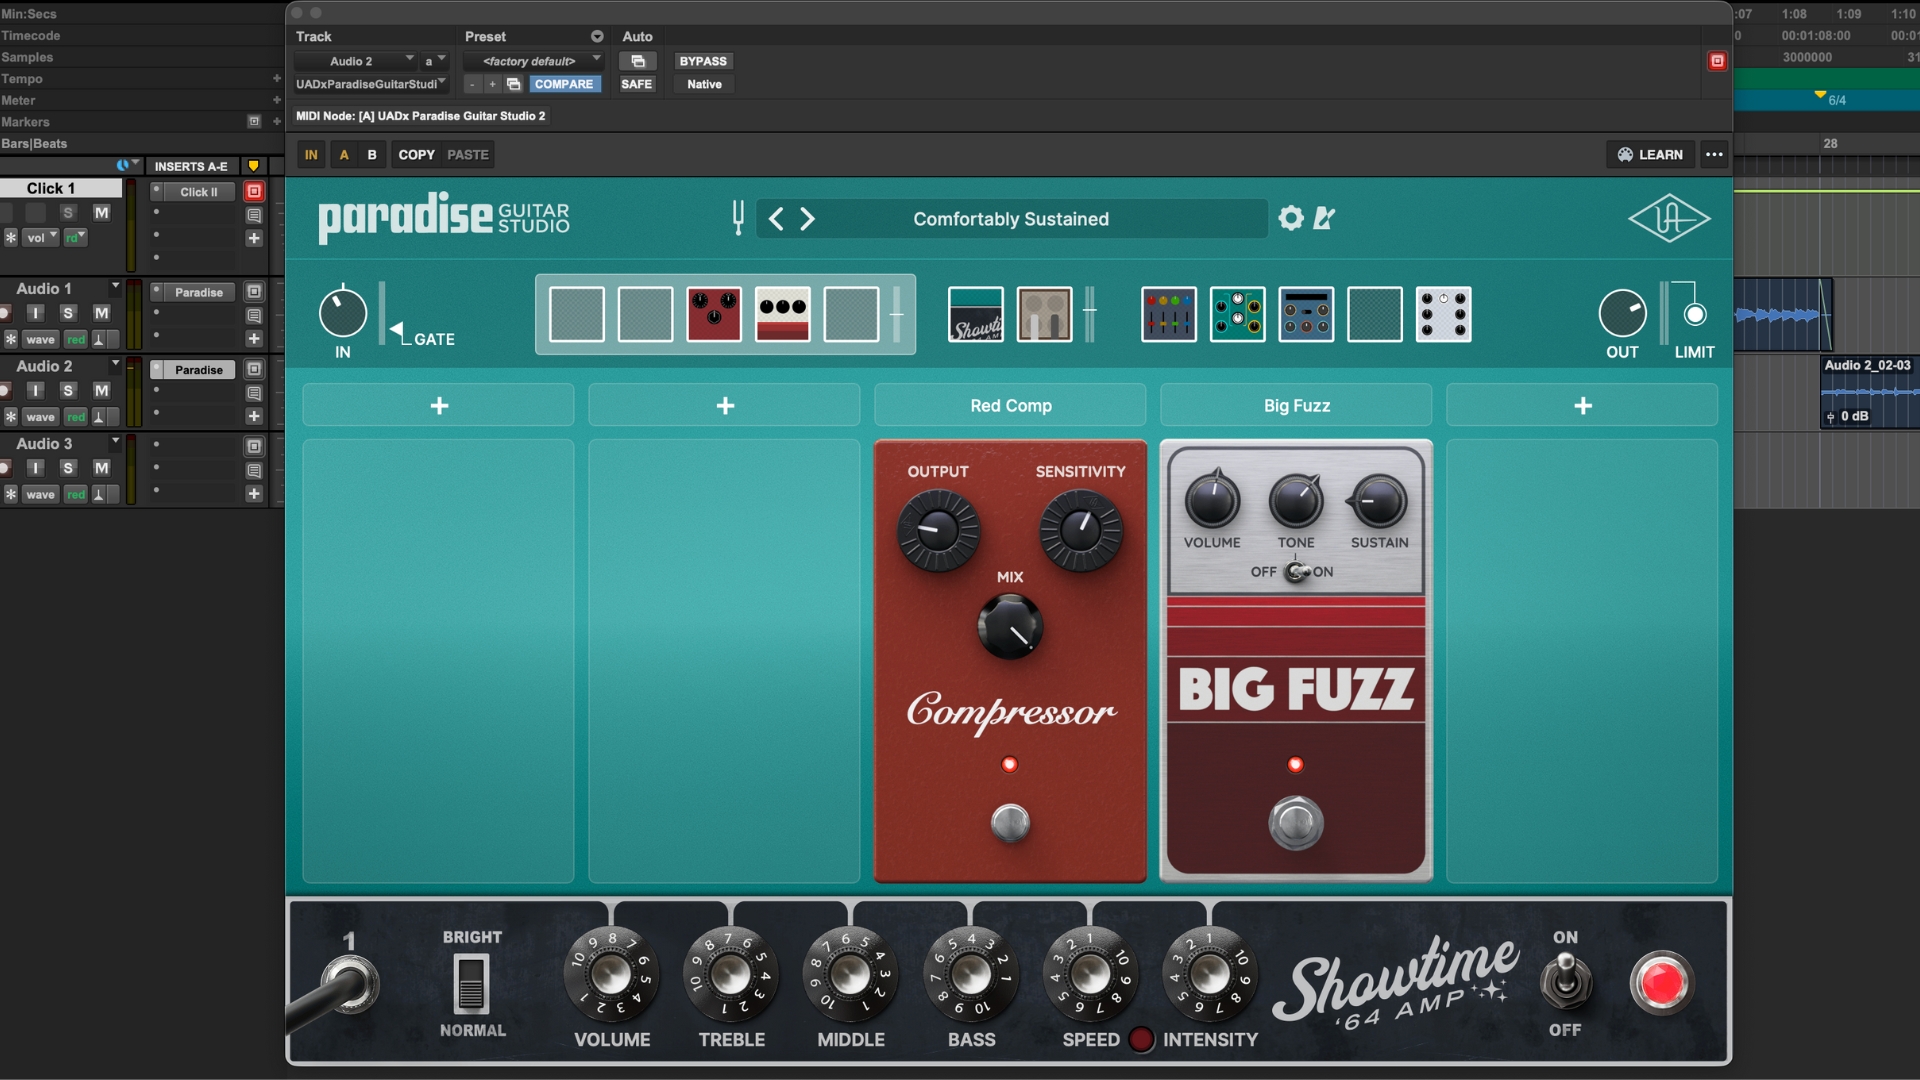Open the Showtime '64 amp selector icon
The image size is (1920, 1080).
(x=975, y=314)
